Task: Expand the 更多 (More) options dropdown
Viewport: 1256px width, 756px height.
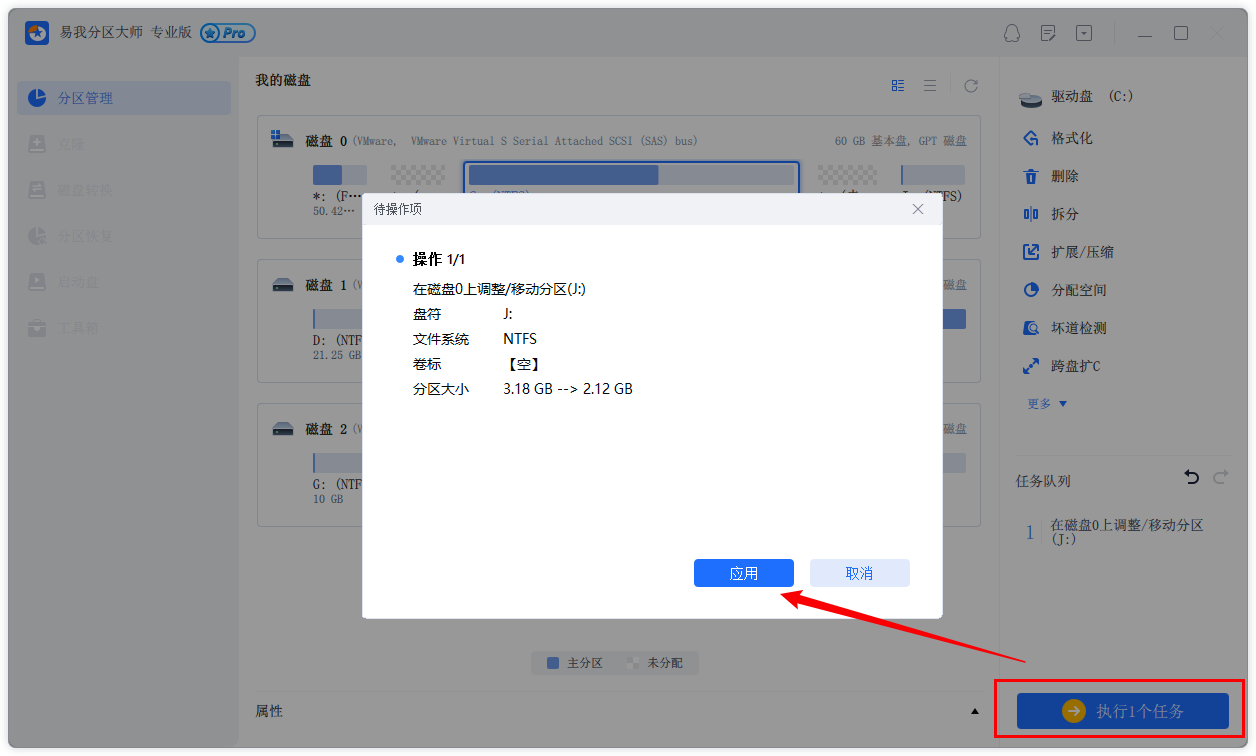Action: [x=1040, y=403]
